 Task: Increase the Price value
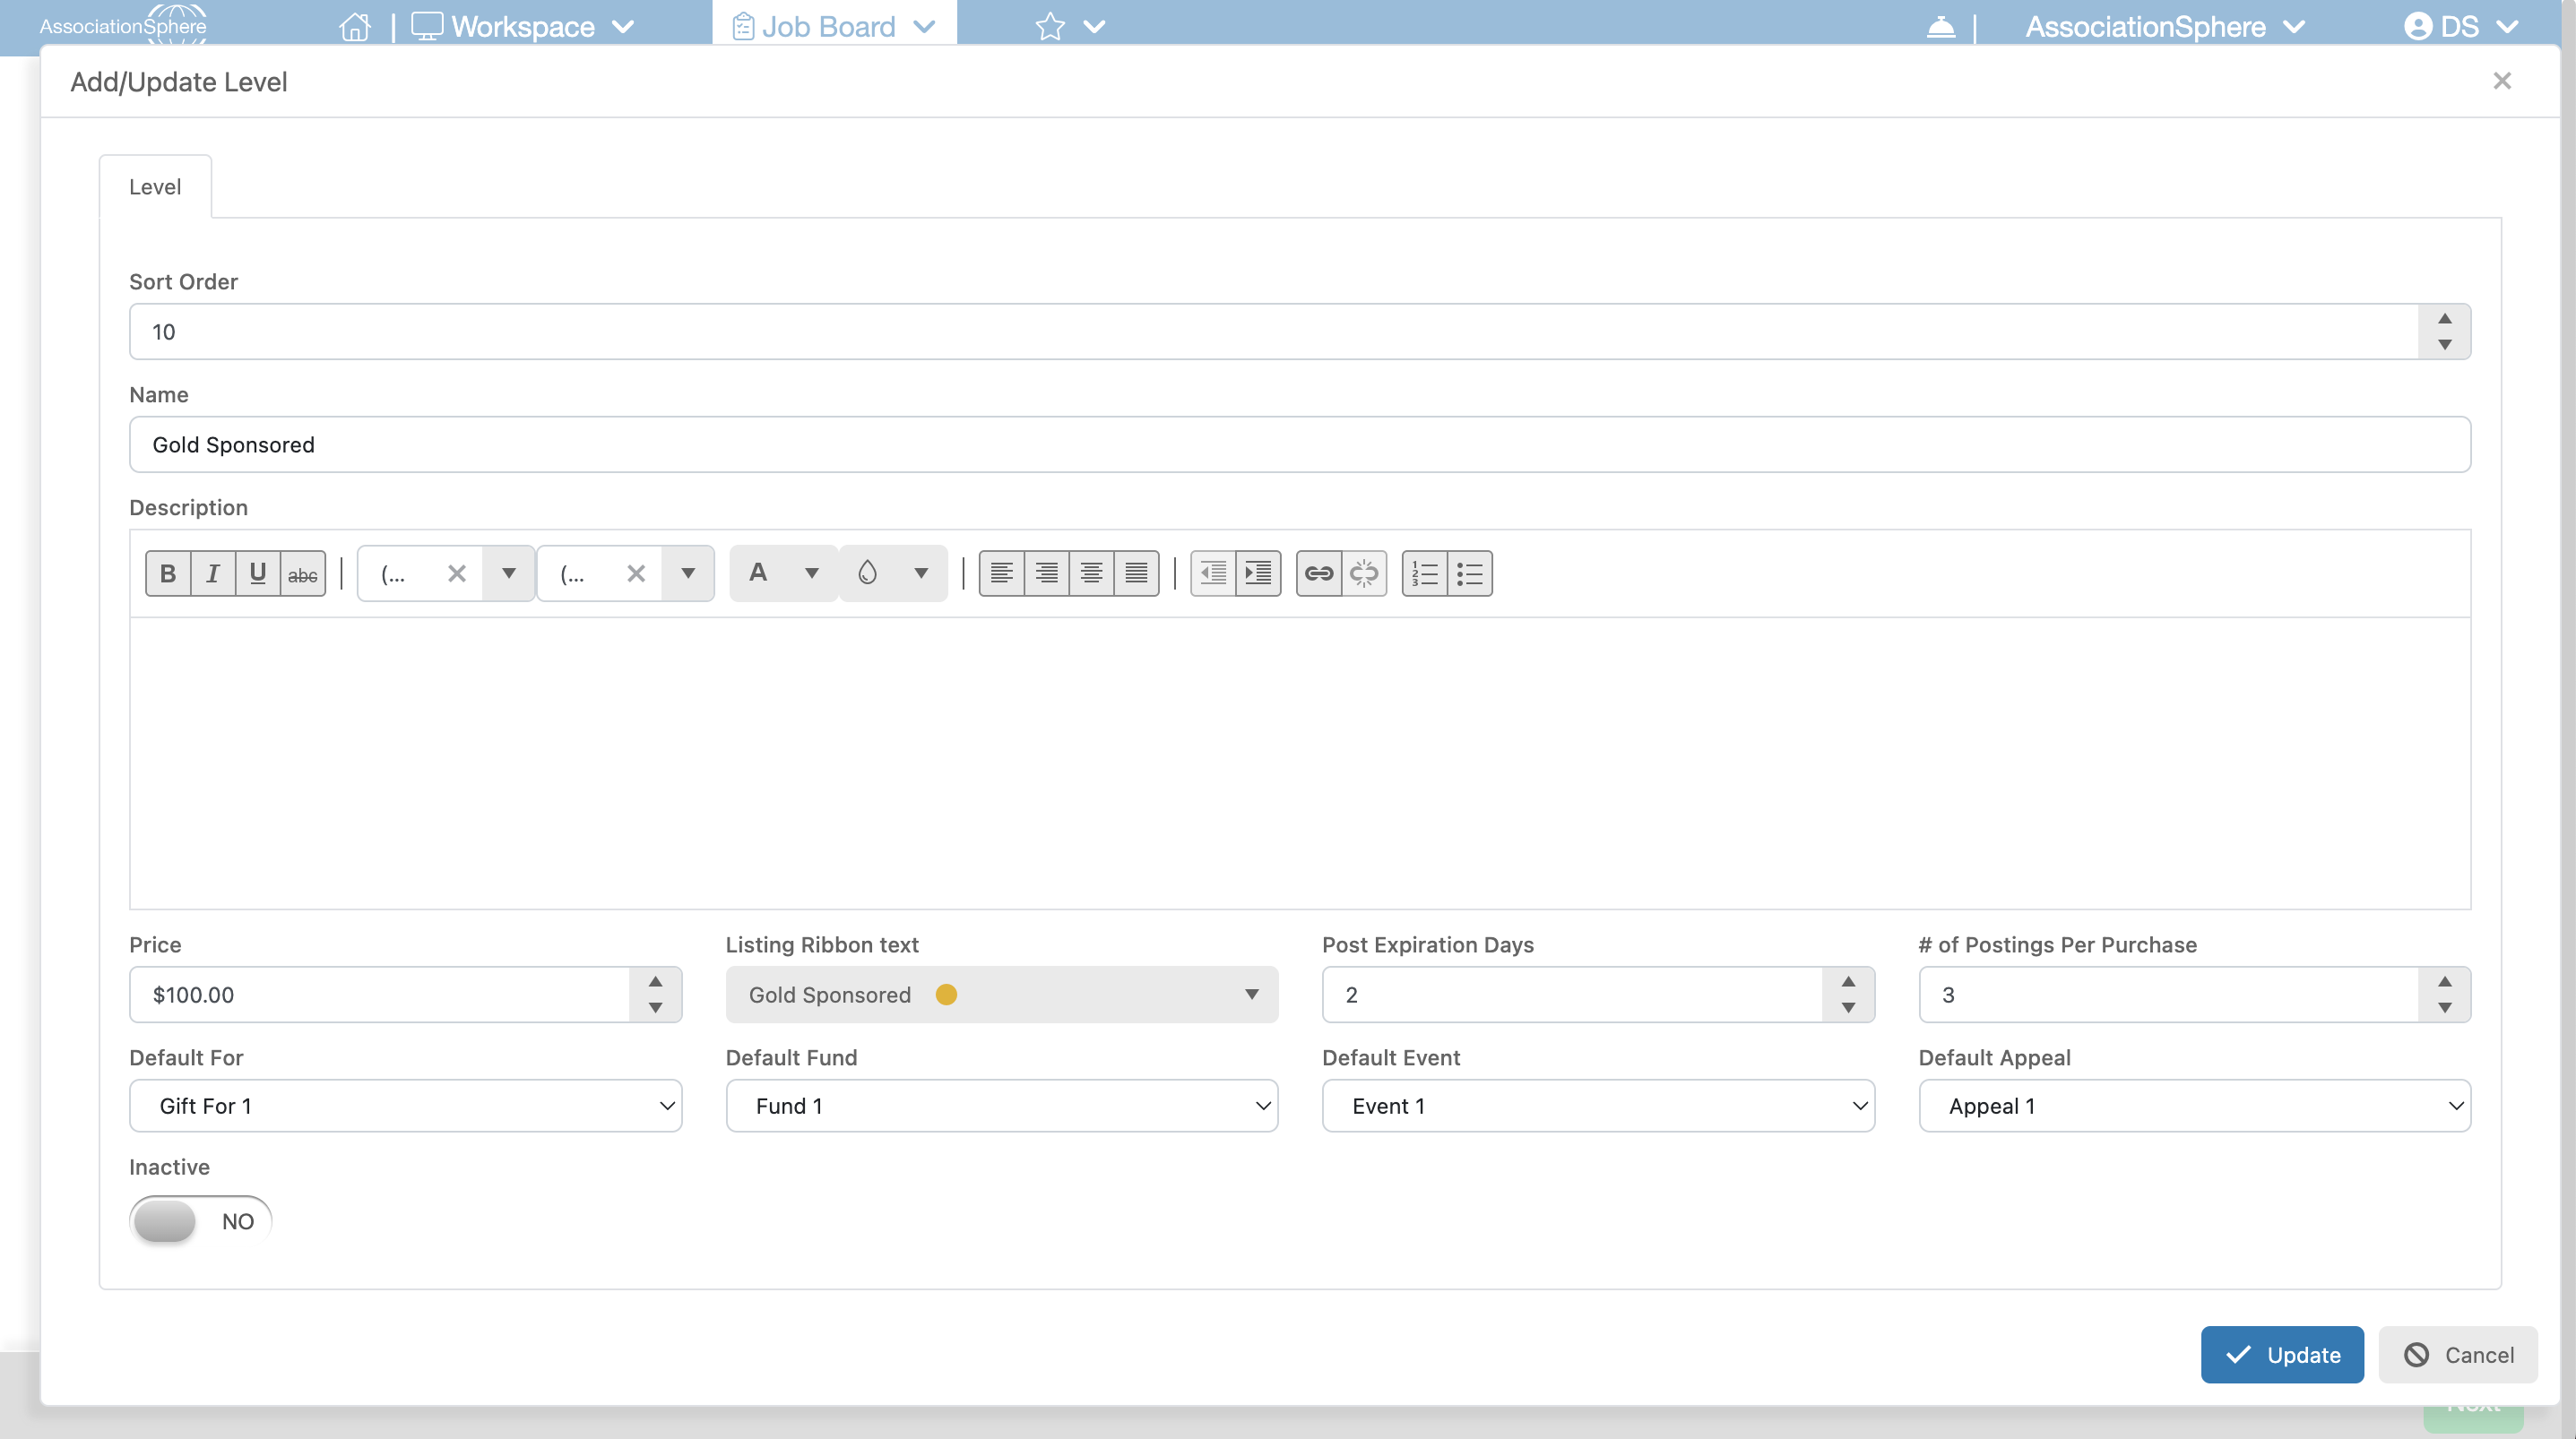pos(655,981)
